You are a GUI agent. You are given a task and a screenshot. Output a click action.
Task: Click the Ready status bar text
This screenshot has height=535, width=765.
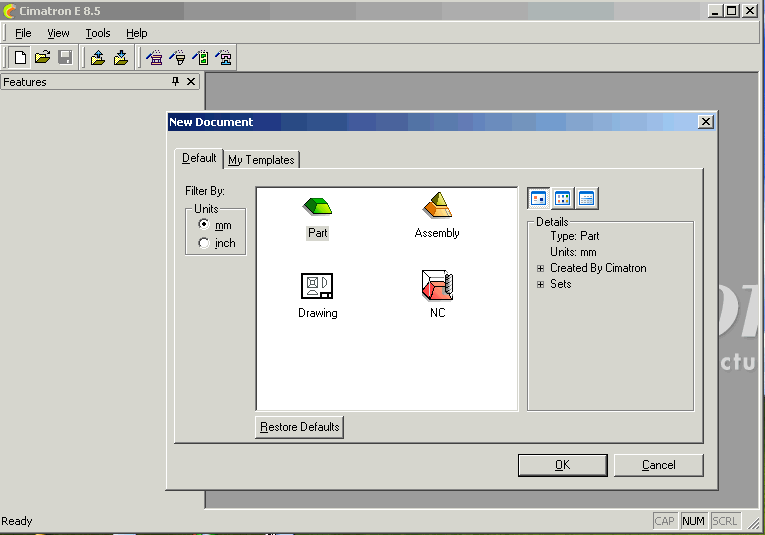pos(17,521)
